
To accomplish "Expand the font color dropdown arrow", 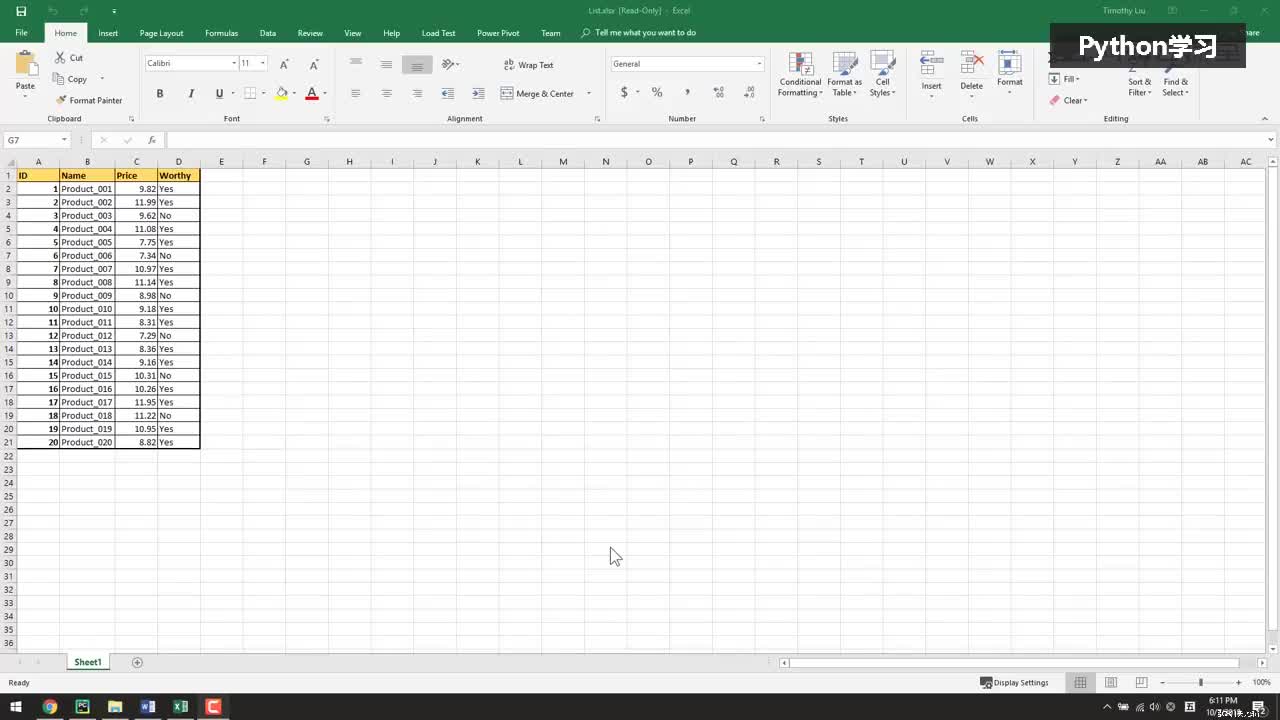I will pyautogui.click(x=324, y=93).
